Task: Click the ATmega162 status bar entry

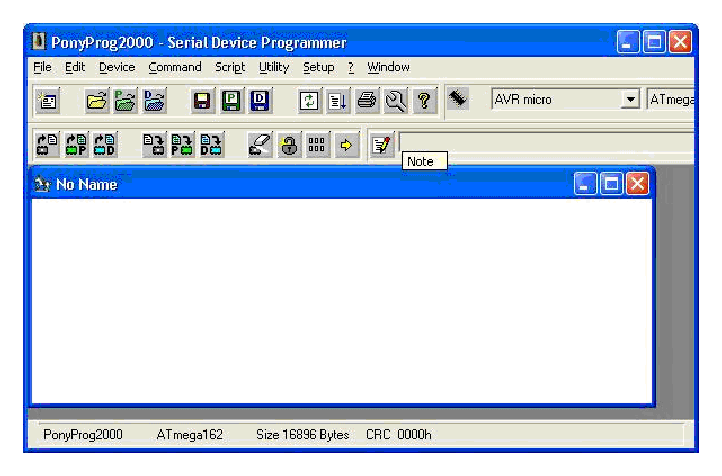Action: coord(189,435)
